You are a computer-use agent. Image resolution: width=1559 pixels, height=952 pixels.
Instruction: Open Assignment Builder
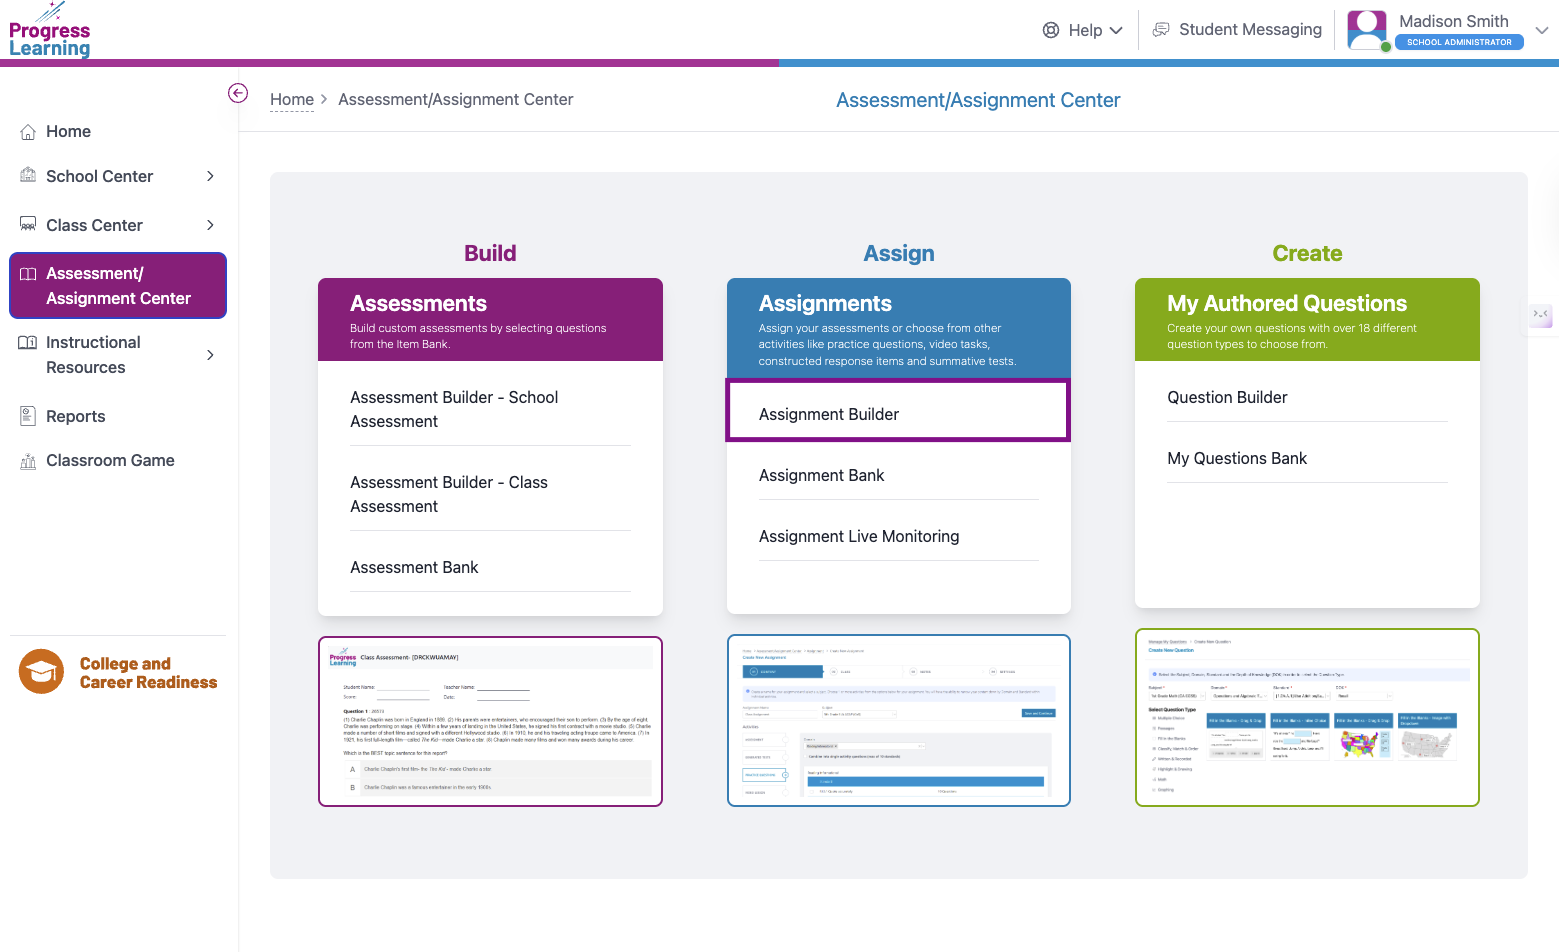click(898, 410)
